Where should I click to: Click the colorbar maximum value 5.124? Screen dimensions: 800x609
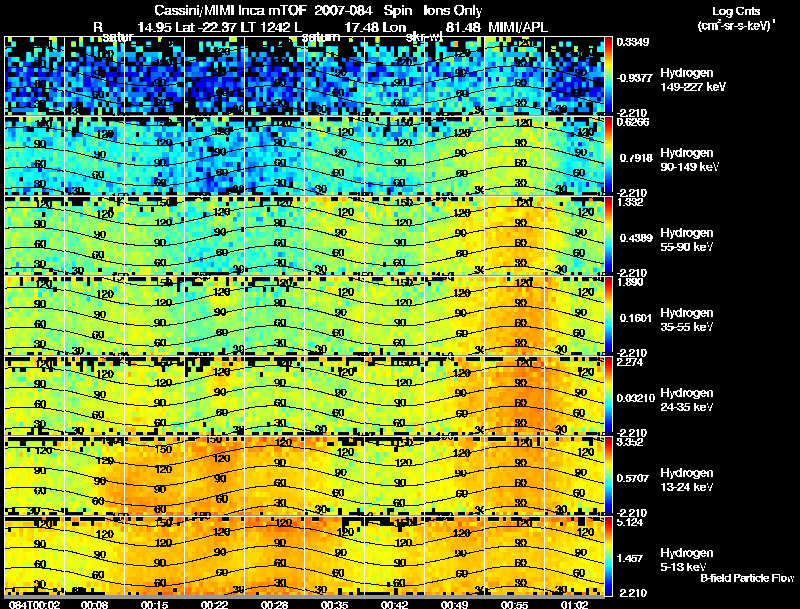630,522
